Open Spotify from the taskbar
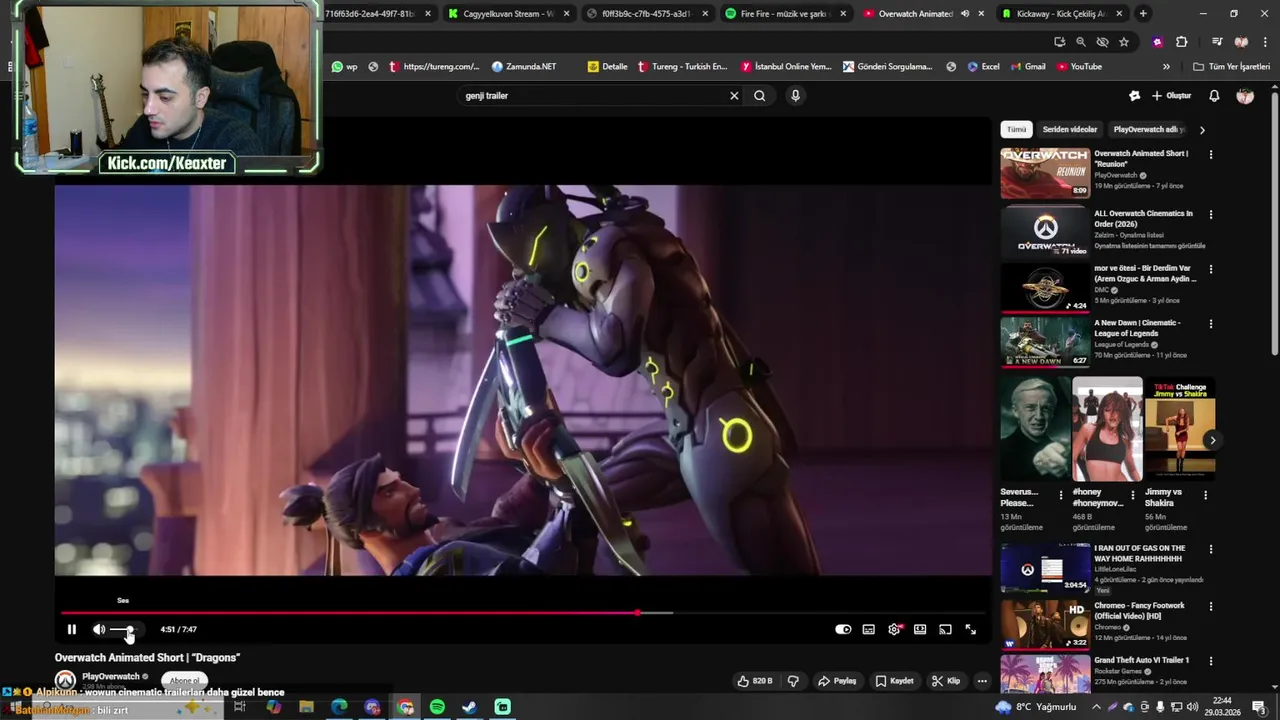Viewport: 1280px width, 720px height. (x=437, y=707)
